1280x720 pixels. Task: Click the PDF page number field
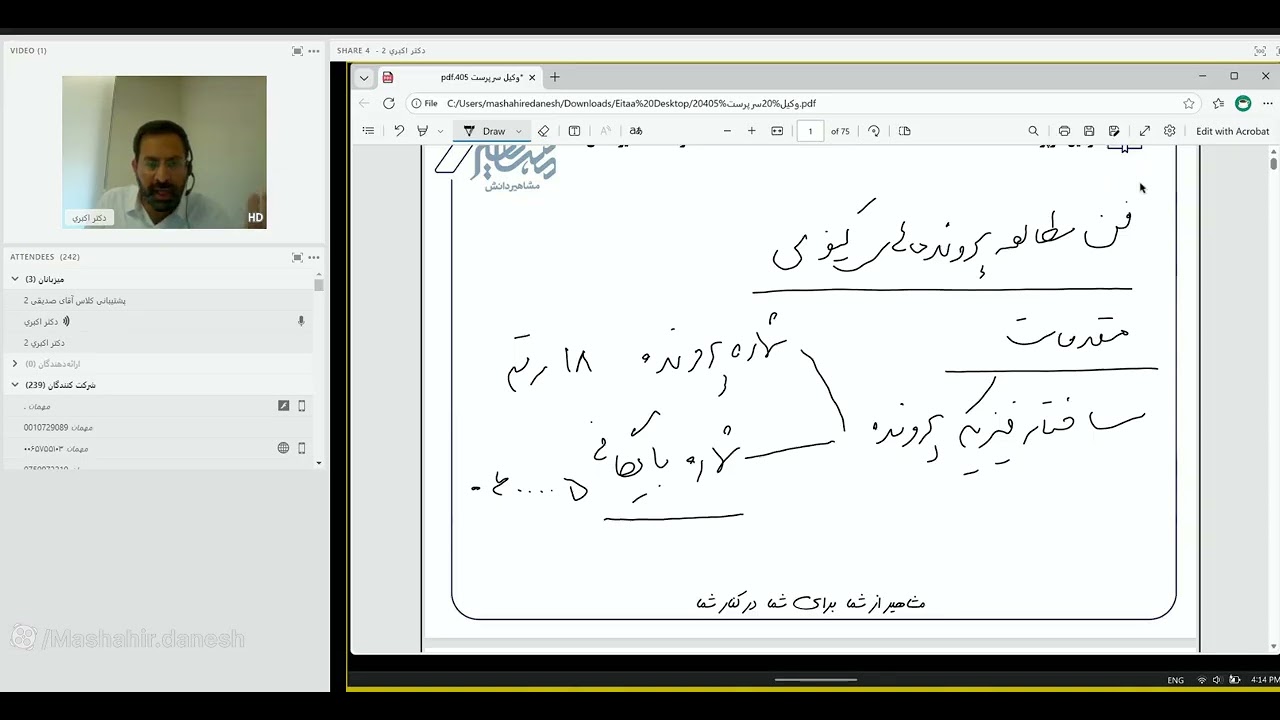point(810,131)
